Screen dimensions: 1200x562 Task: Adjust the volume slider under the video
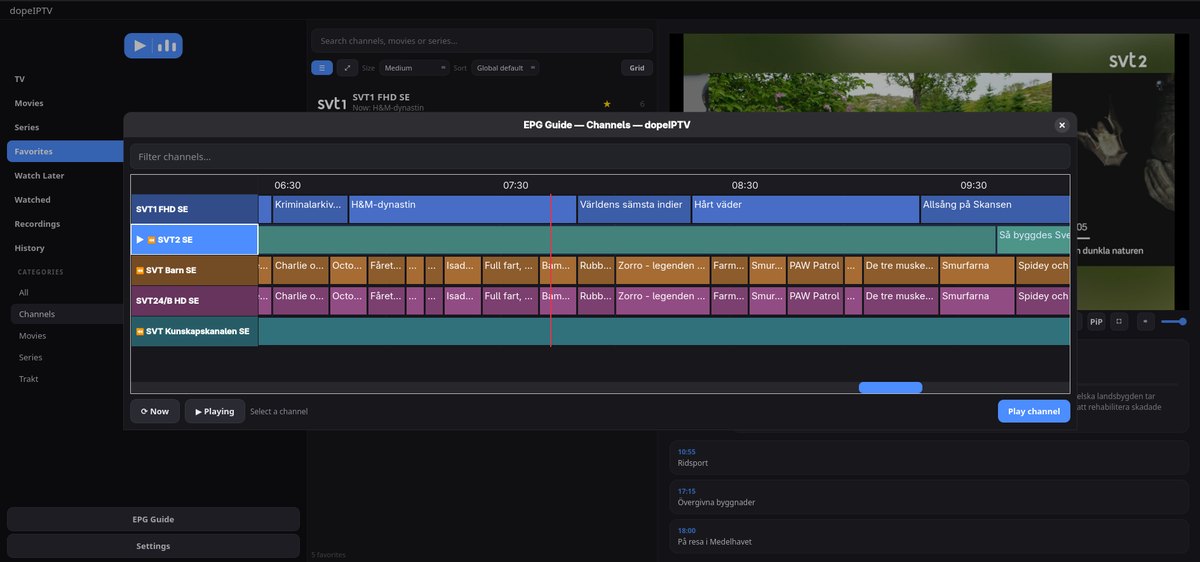(1174, 322)
